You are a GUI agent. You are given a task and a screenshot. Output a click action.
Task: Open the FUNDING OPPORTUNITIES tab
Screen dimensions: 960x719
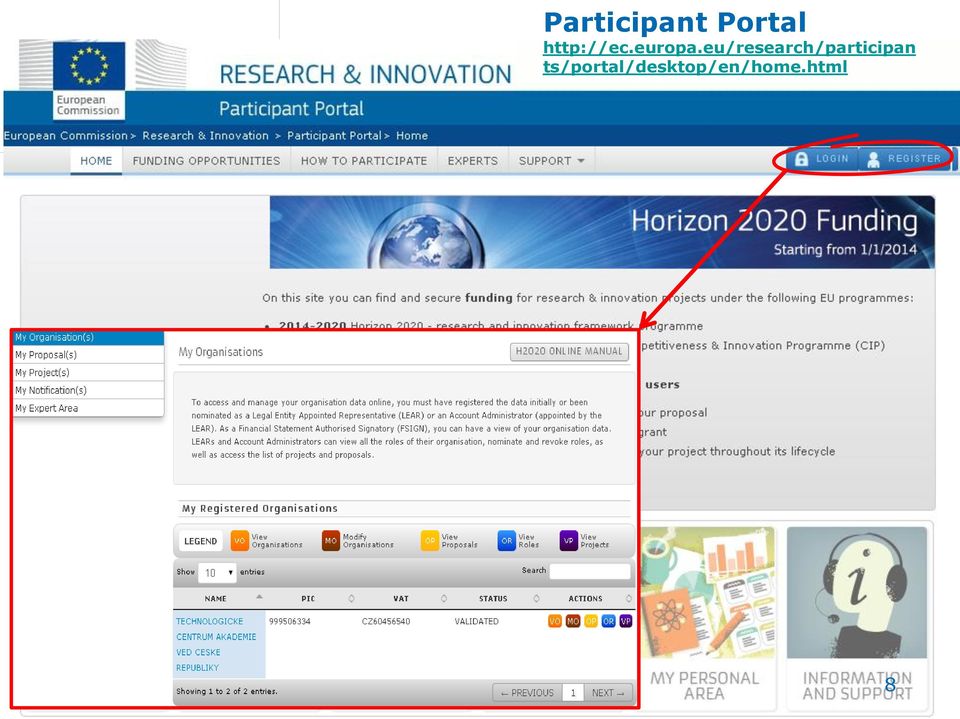pos(206,161)
